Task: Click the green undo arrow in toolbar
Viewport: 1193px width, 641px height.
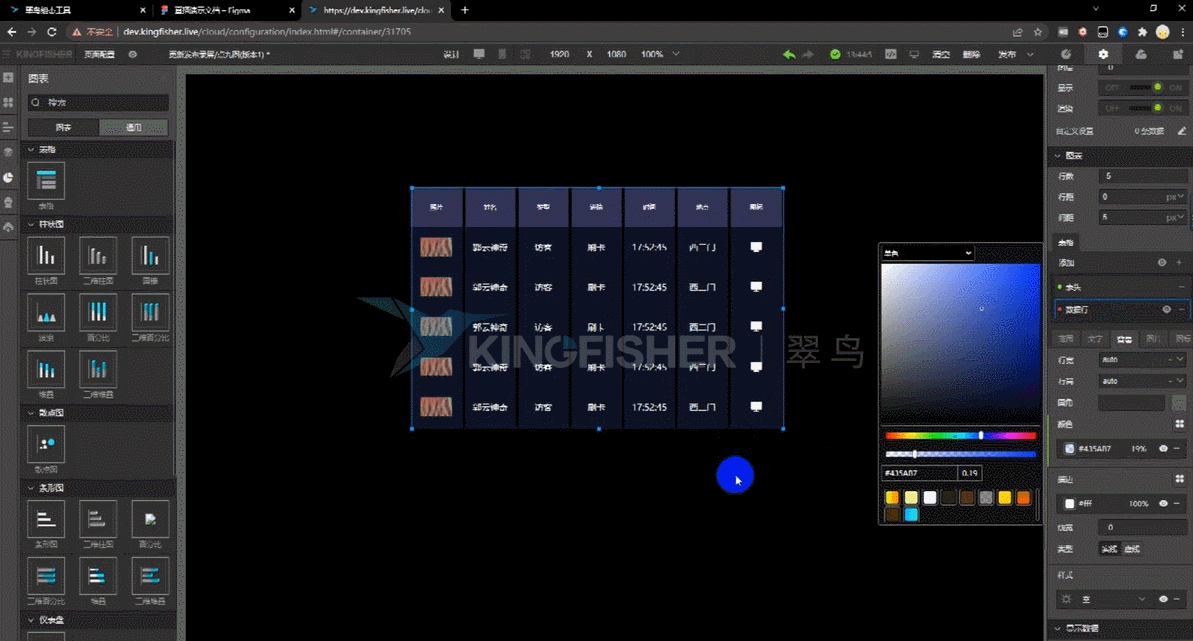Action: tap(789, 54)
